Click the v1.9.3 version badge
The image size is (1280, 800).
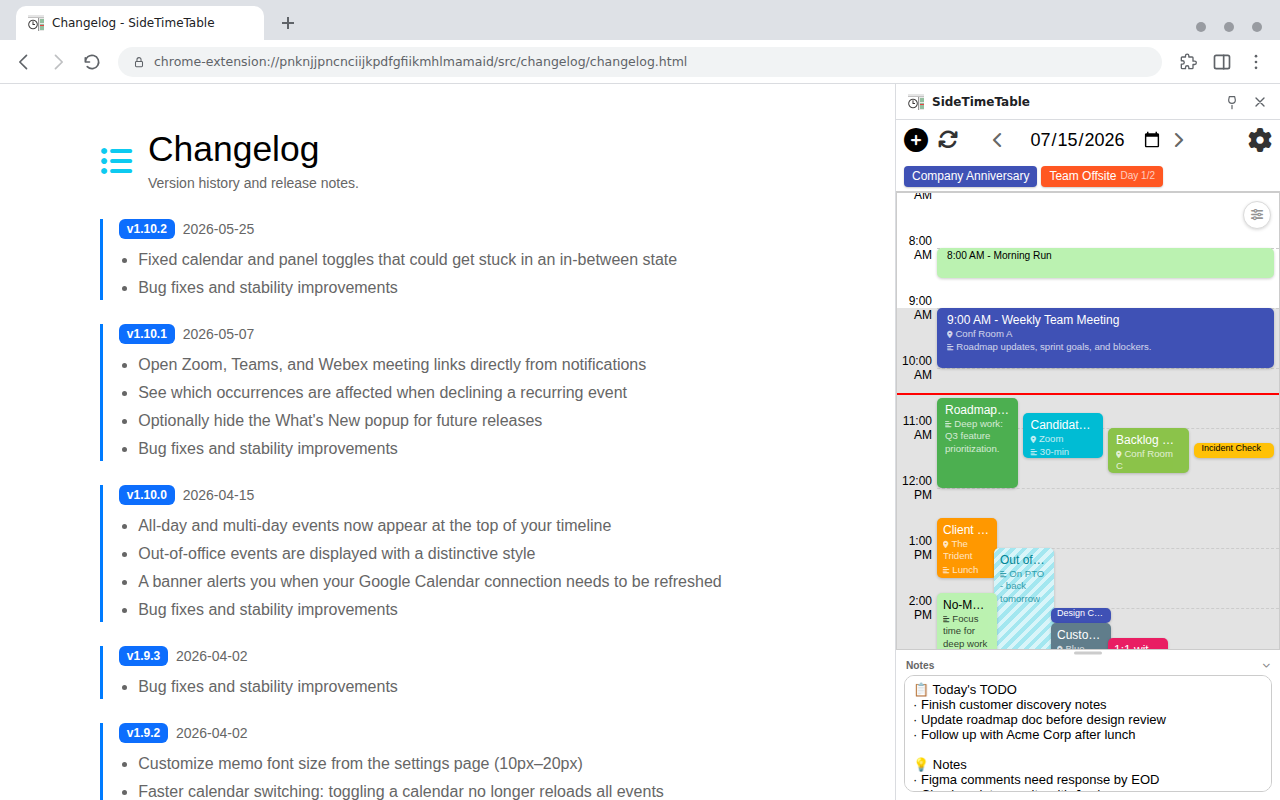pyautogui.click(x=143, y=656)
